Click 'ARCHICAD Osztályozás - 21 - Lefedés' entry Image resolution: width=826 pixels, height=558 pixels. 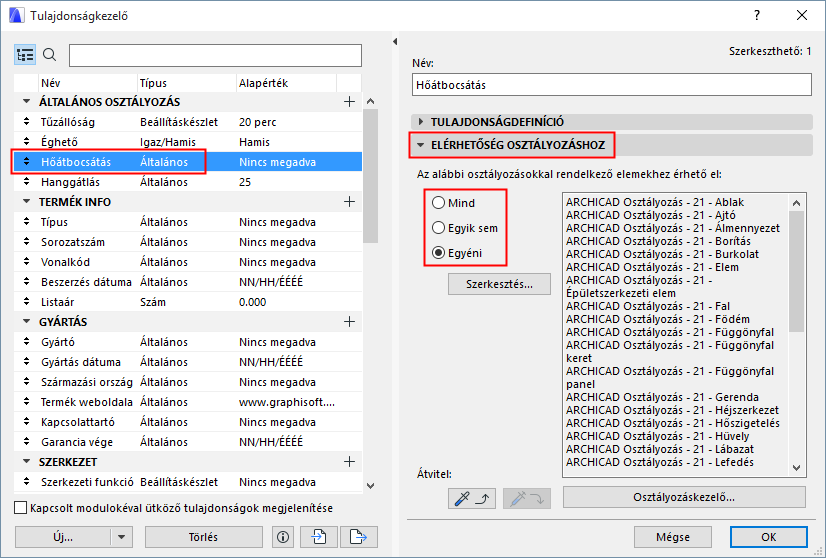pos(660,462)
